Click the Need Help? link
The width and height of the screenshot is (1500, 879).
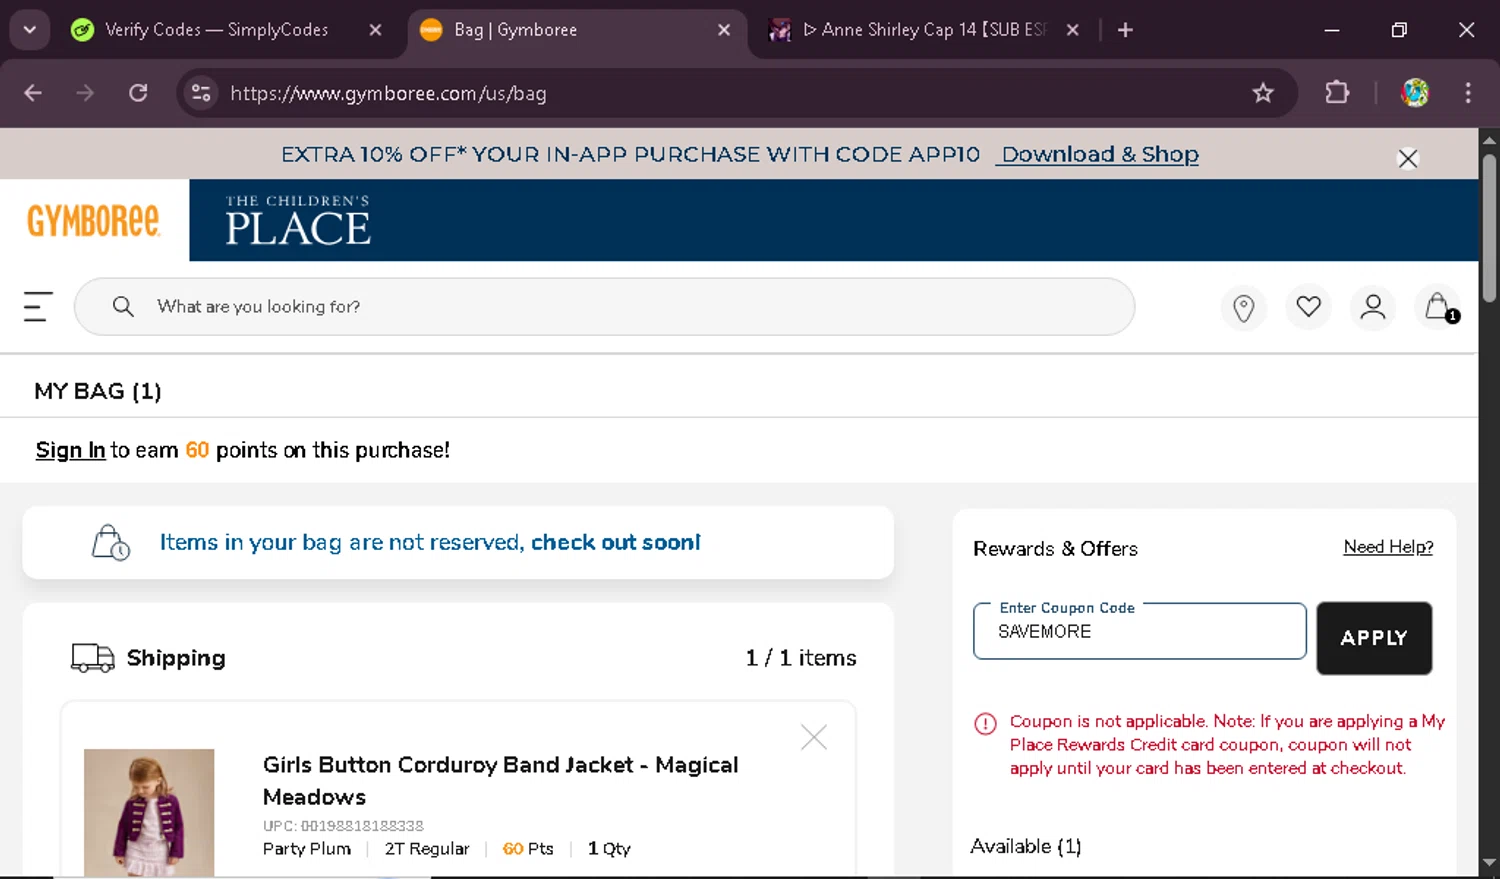(1388, 547)
